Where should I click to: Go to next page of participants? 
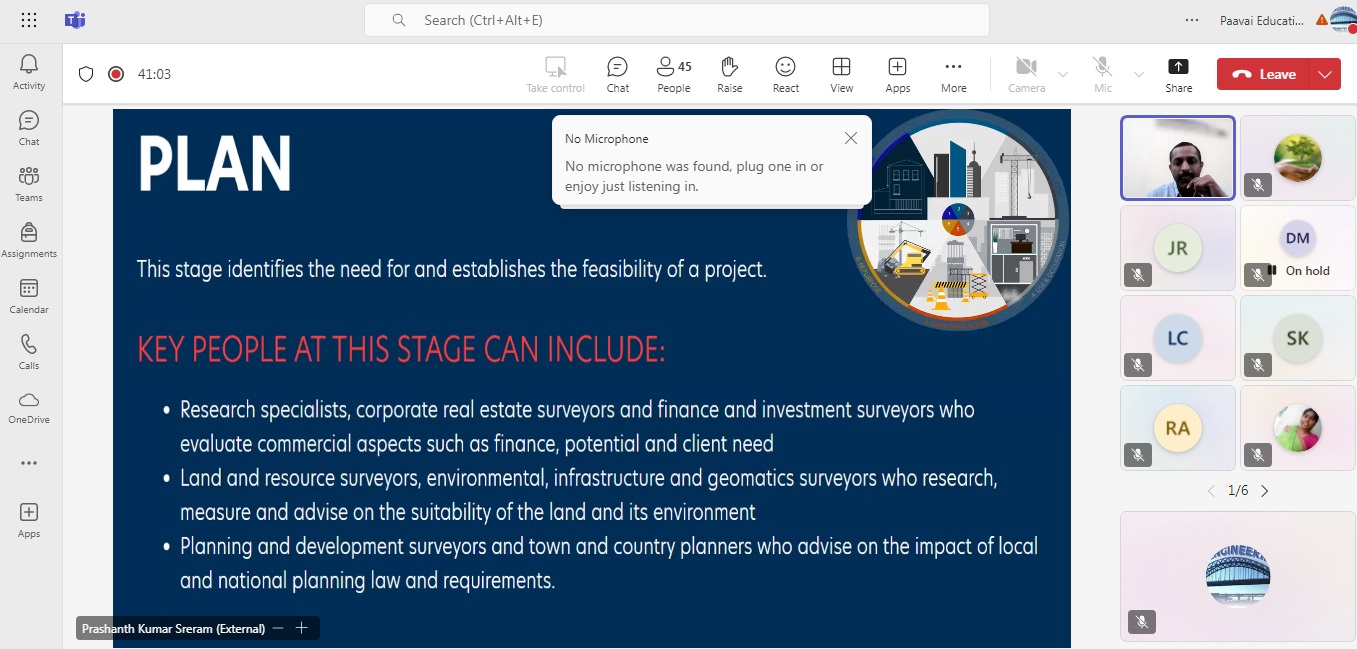tap(1264, 491)
